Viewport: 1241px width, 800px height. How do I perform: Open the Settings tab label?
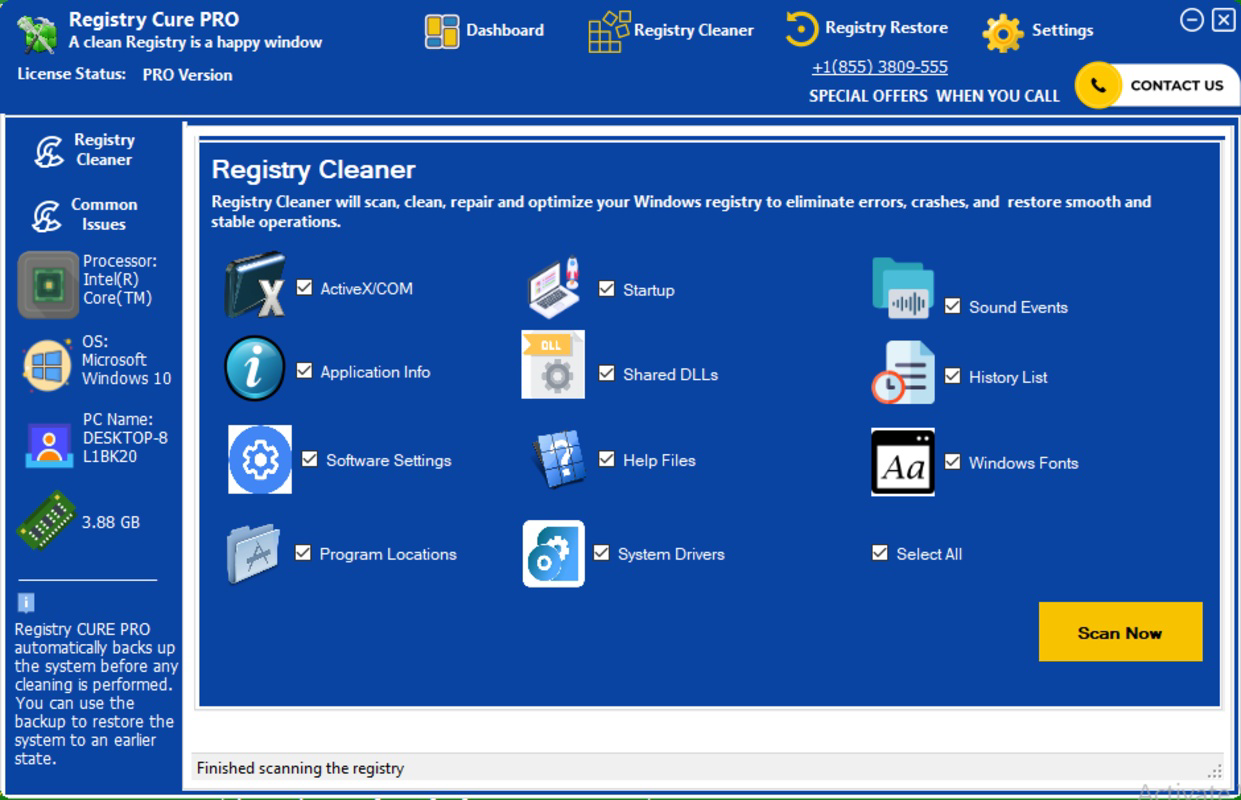pos(1062,30)
